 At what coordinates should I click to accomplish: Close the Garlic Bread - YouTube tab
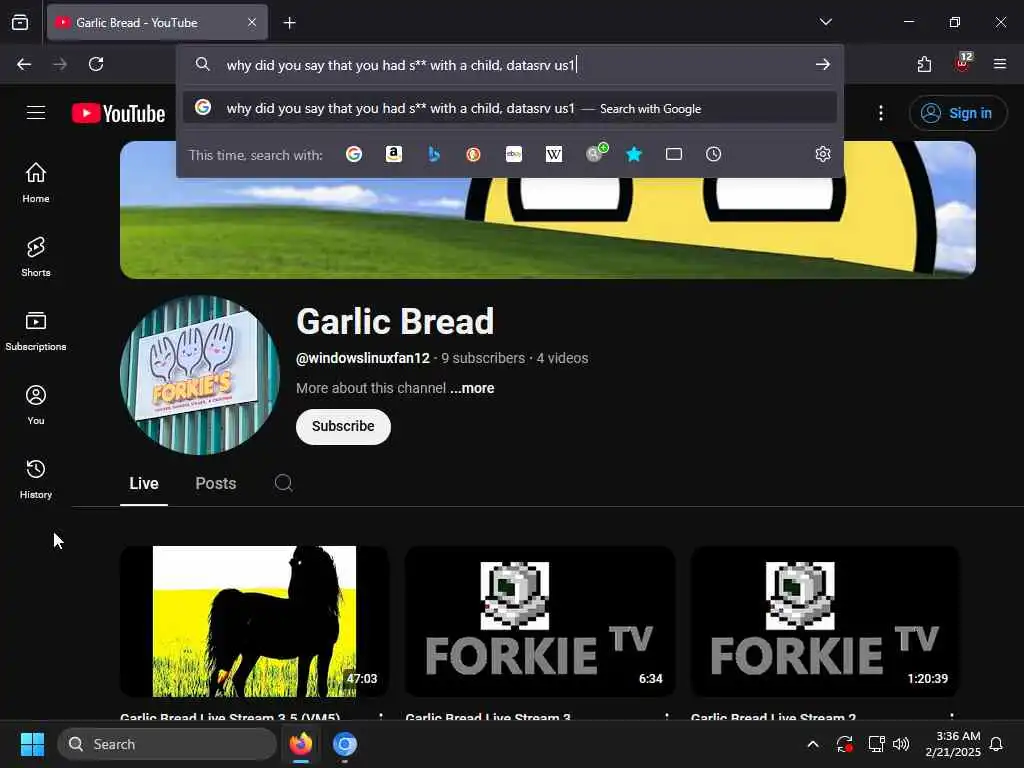252,22
